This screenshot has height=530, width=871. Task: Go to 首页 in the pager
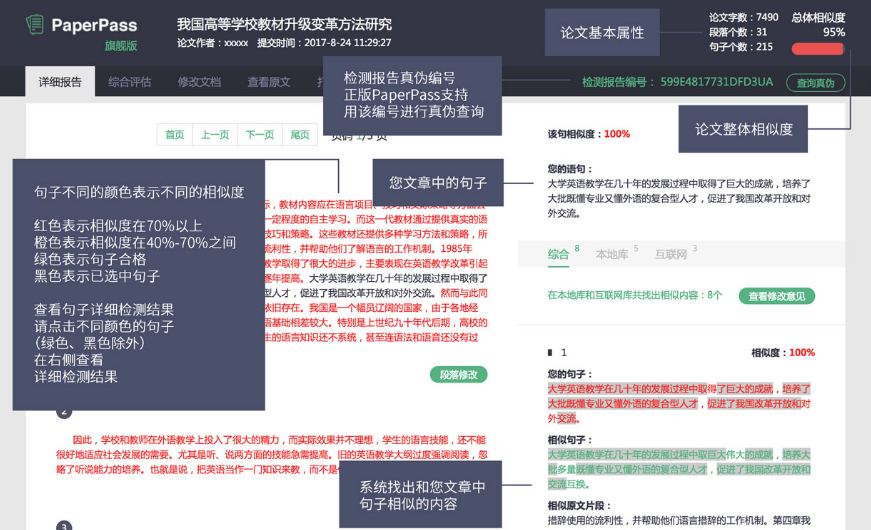click(x=175, y=134)
